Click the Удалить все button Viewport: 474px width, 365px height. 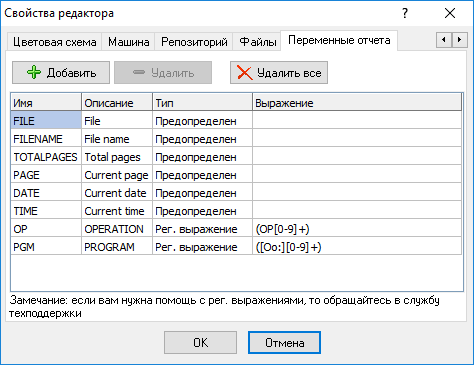279,72
